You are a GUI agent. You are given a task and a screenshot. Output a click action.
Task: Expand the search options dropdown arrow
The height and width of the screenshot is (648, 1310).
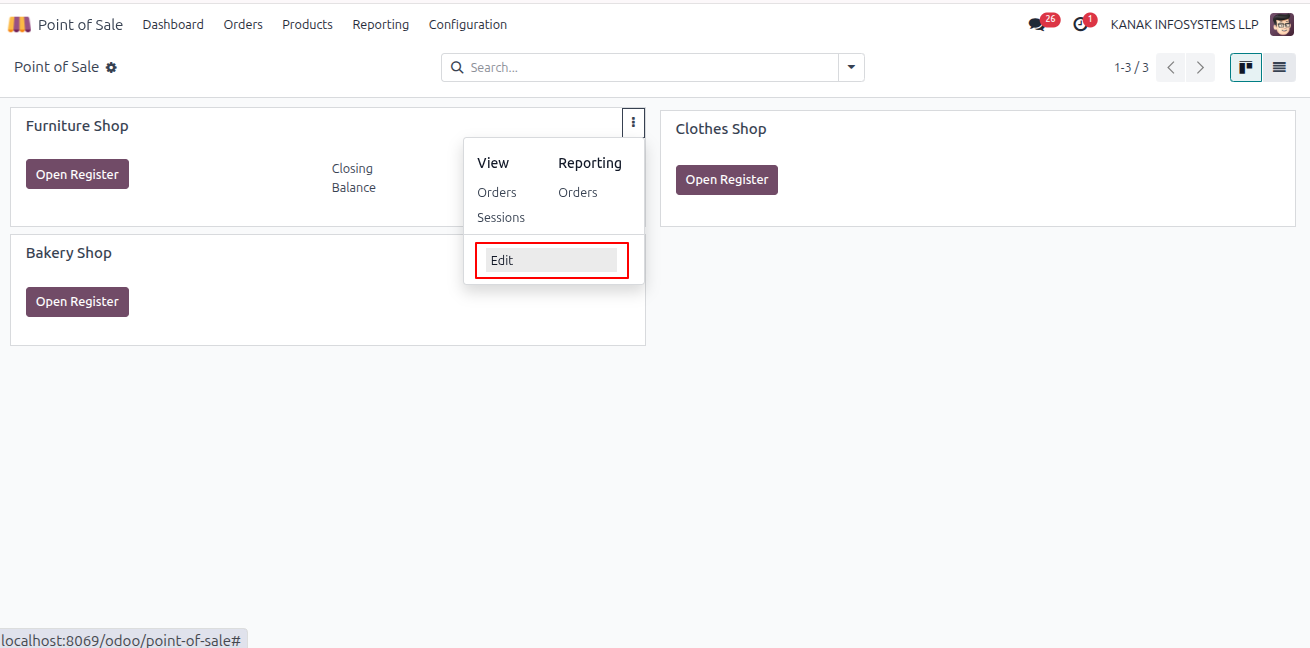coord(851,67)
